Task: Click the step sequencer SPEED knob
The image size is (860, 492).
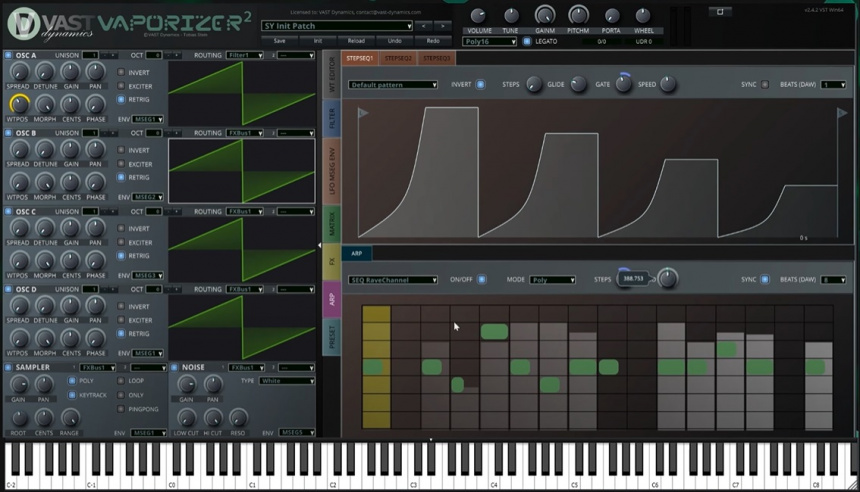Action: [667, 84]
